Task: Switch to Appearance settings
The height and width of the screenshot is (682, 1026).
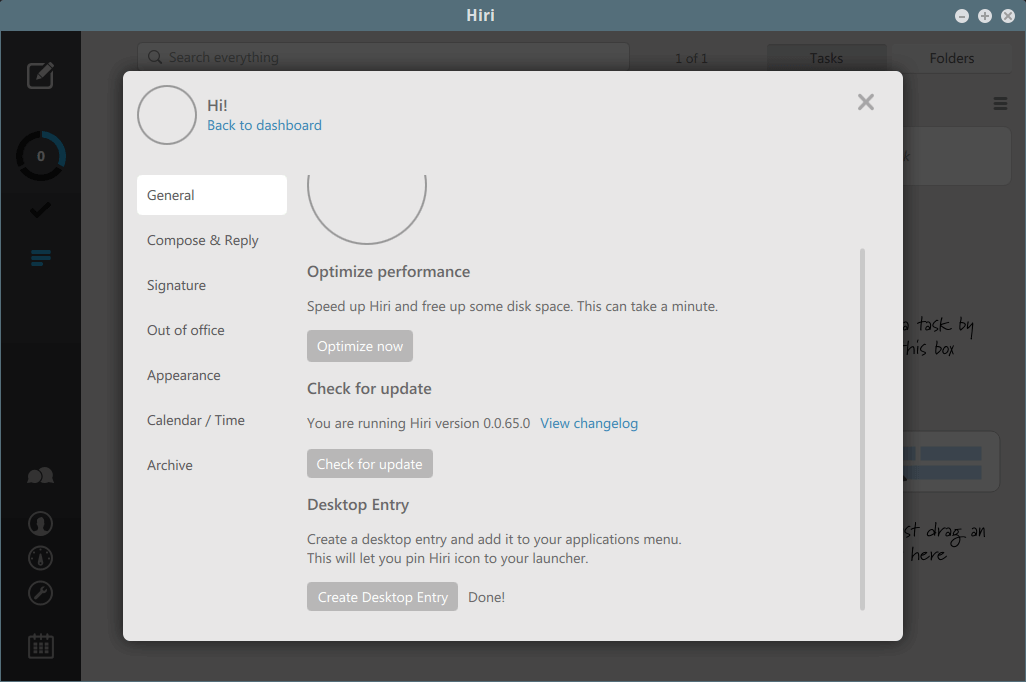Action: click(184, 376)
